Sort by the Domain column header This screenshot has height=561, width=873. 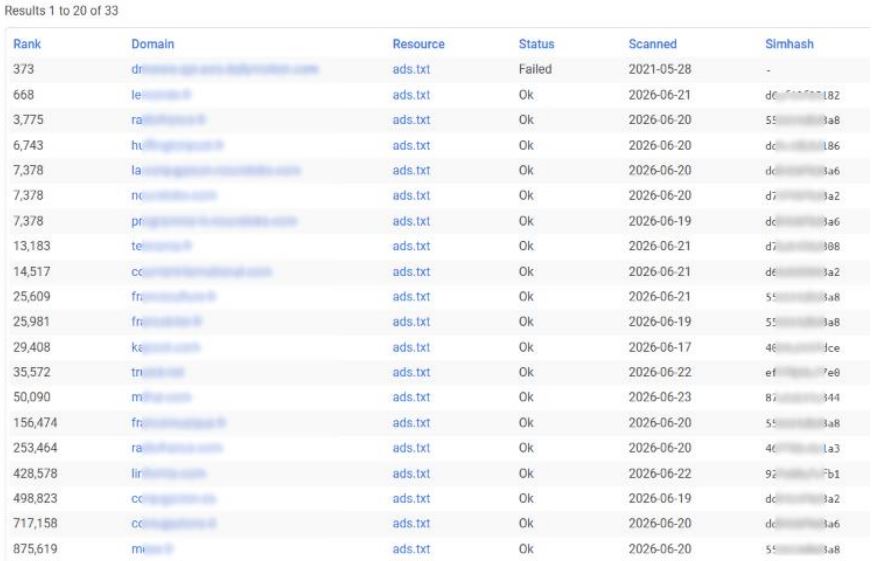point(153,44)
